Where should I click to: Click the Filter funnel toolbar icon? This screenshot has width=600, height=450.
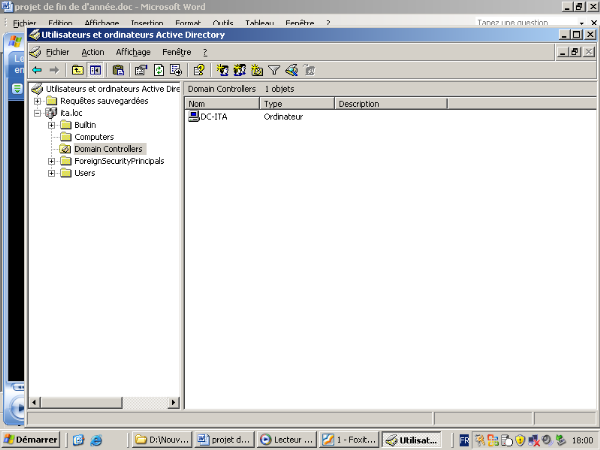[x=274, y=70]
